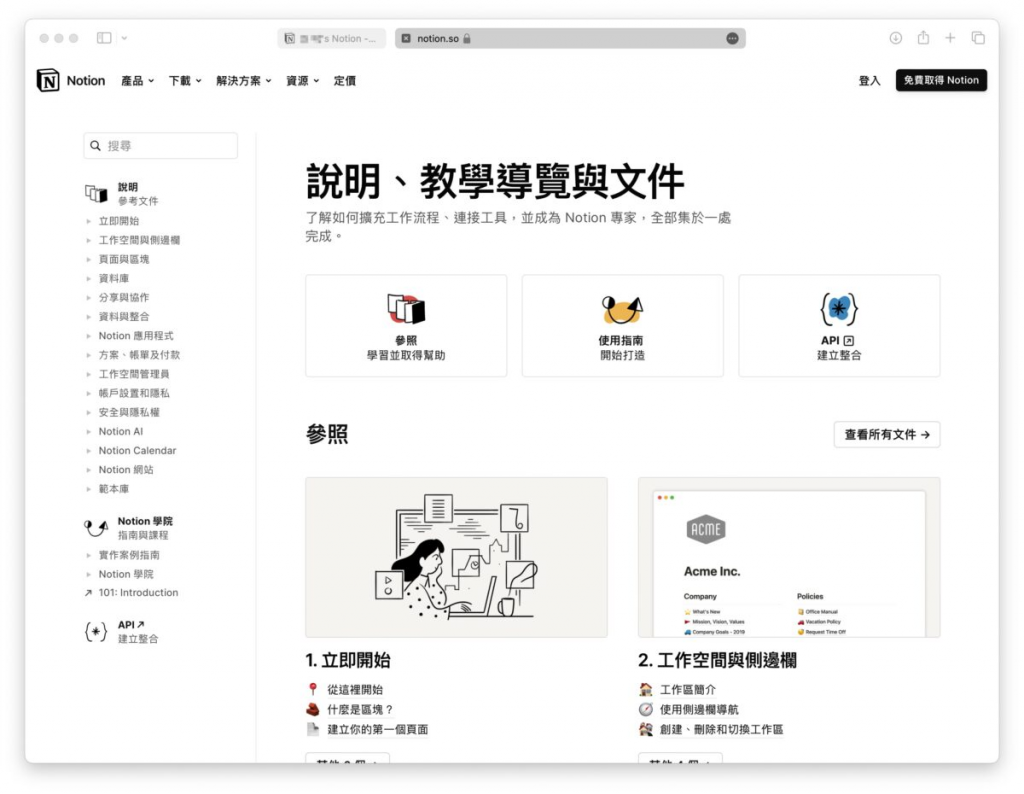Focus the 搜尋 search field
This screenshot has width=1024, height=794.
(161, 146)
